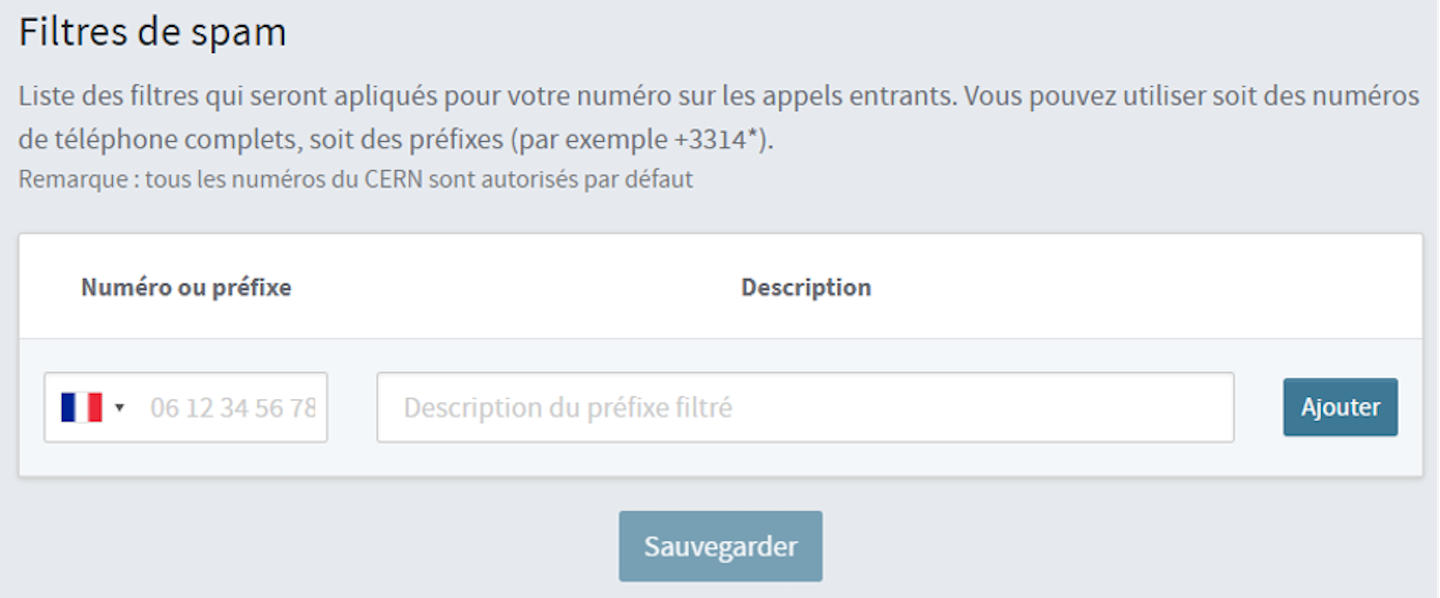Click Sauvegarder to save spam filters
This screenshot has width=1440, height=598.
coord(720,546)
